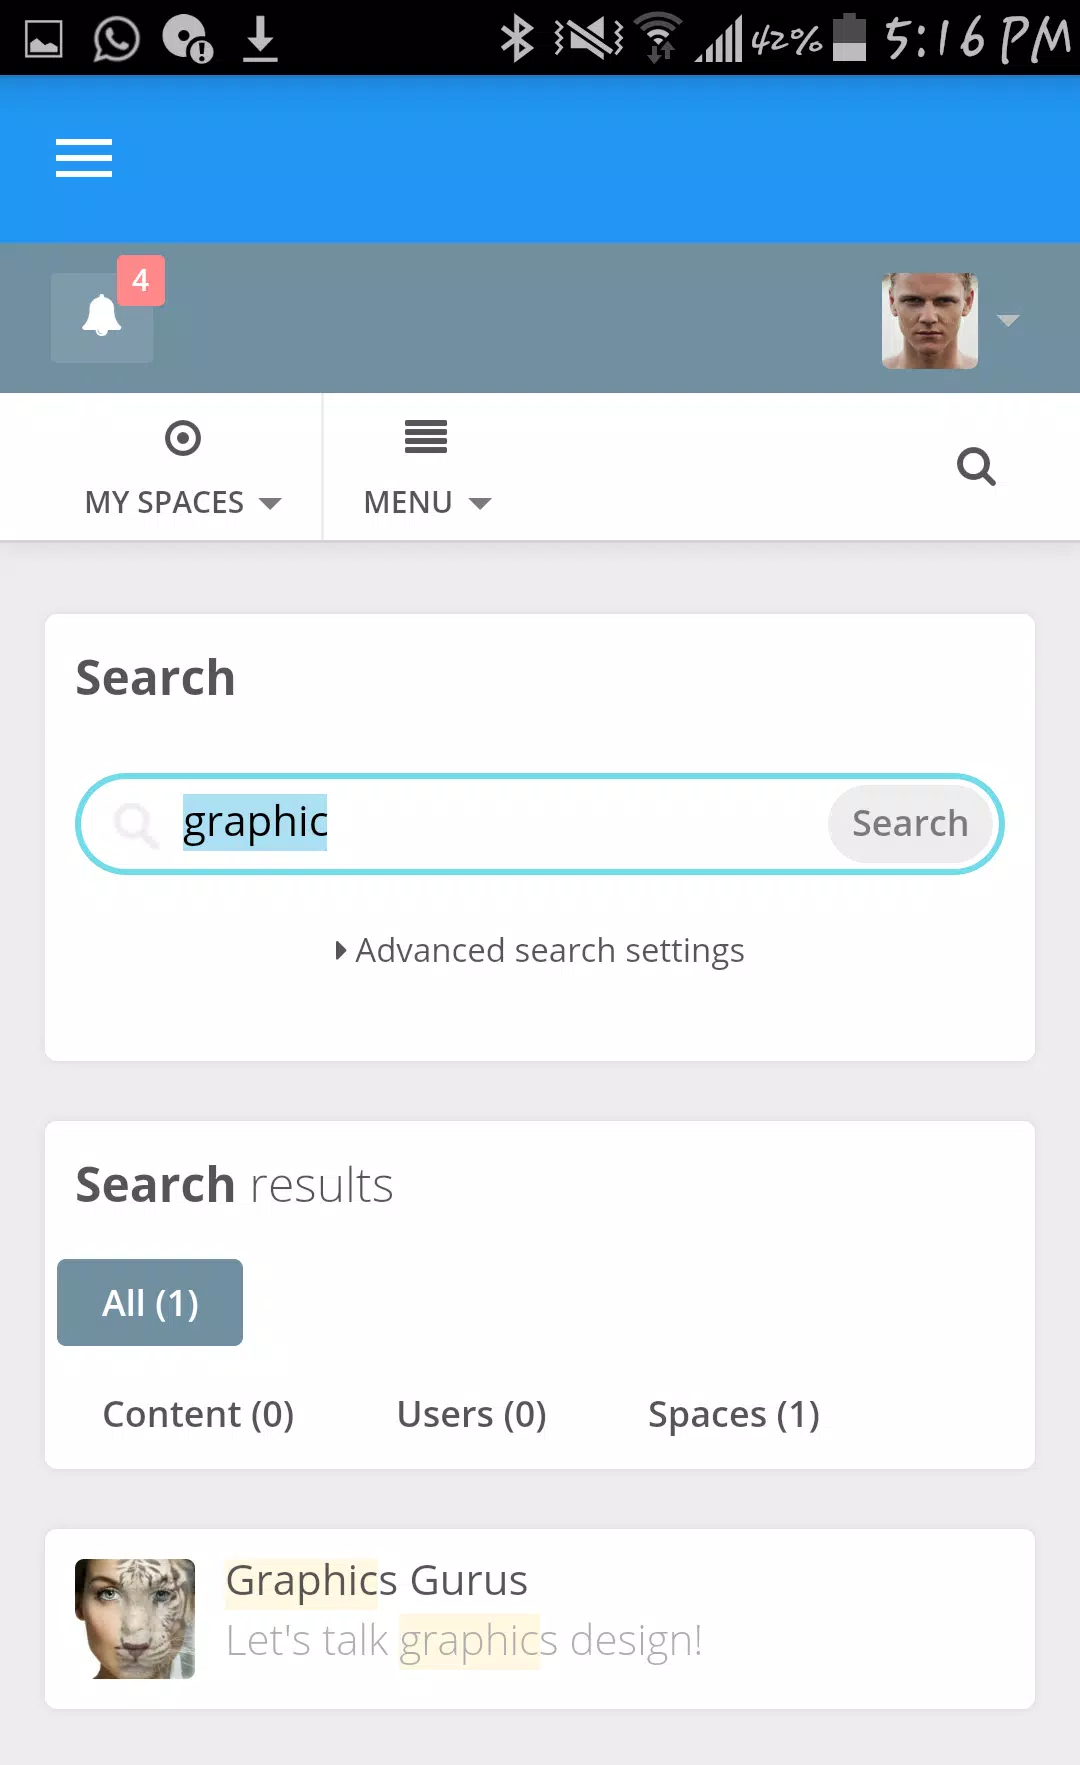Open WhatsApp notification in status bar
Image resolution: width=1080 pixels, height=1765 pixels.
click(x=116, y=39)
